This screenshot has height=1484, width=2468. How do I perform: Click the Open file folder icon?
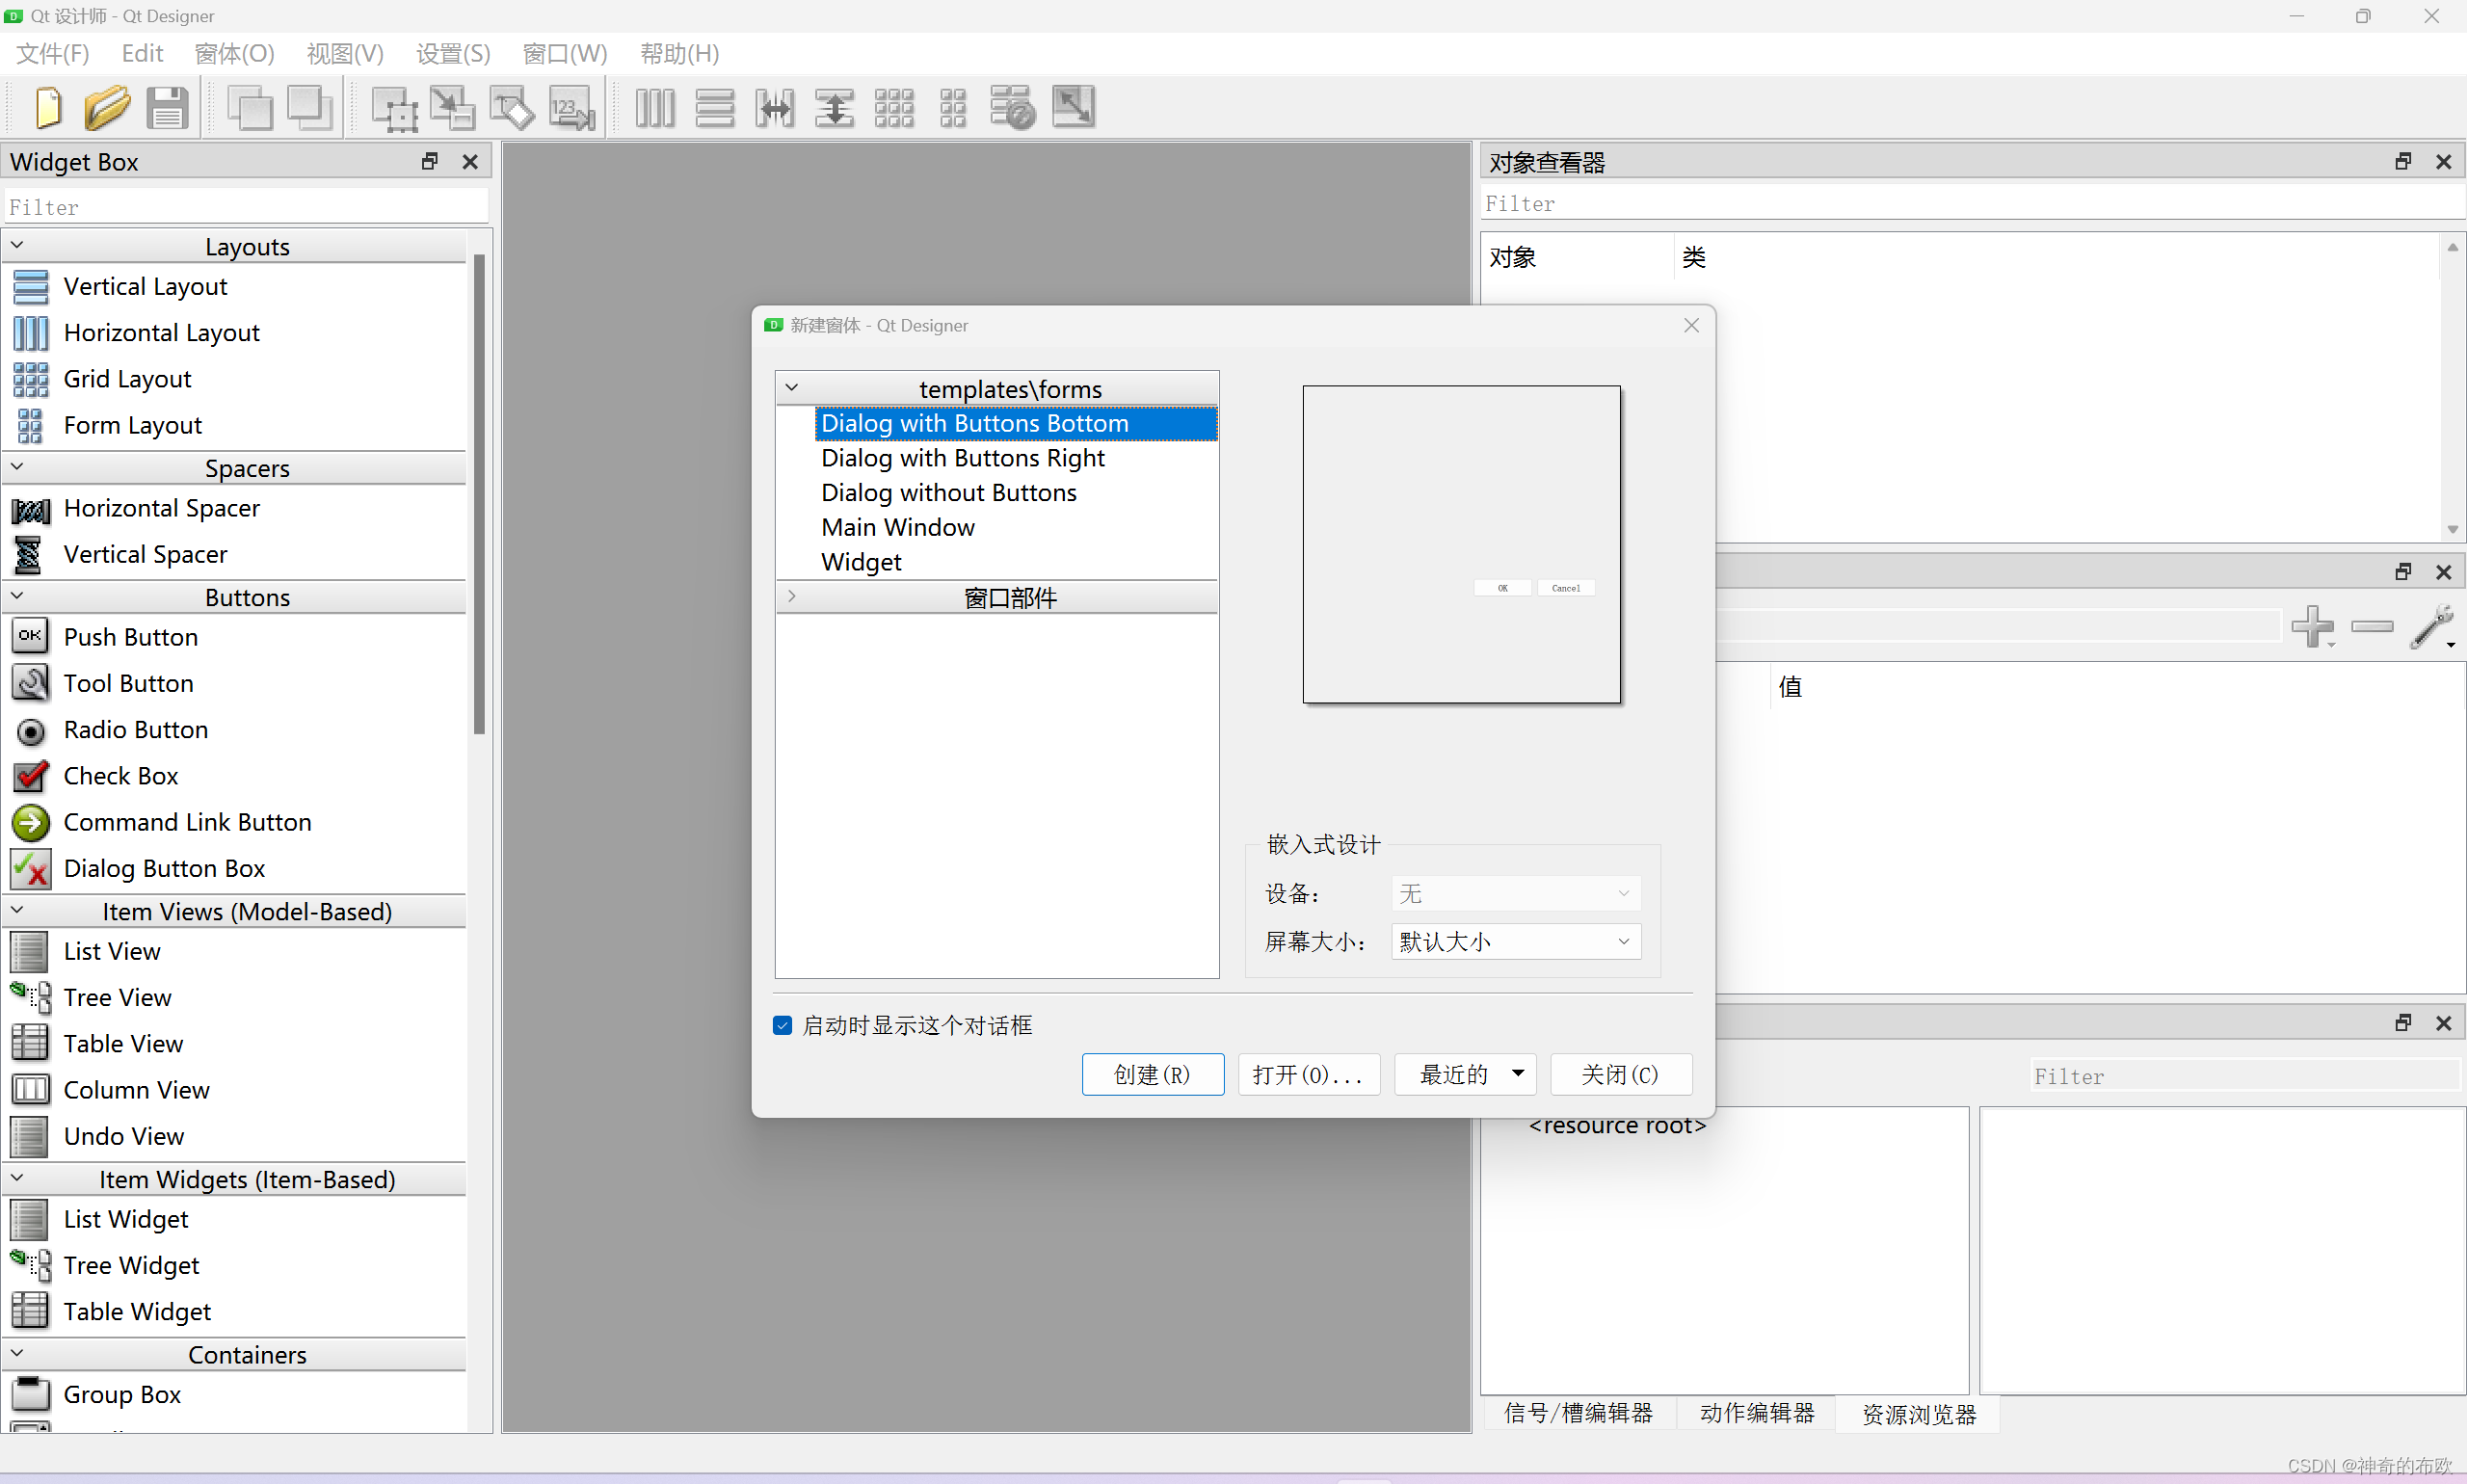click(x=106, y=108)
